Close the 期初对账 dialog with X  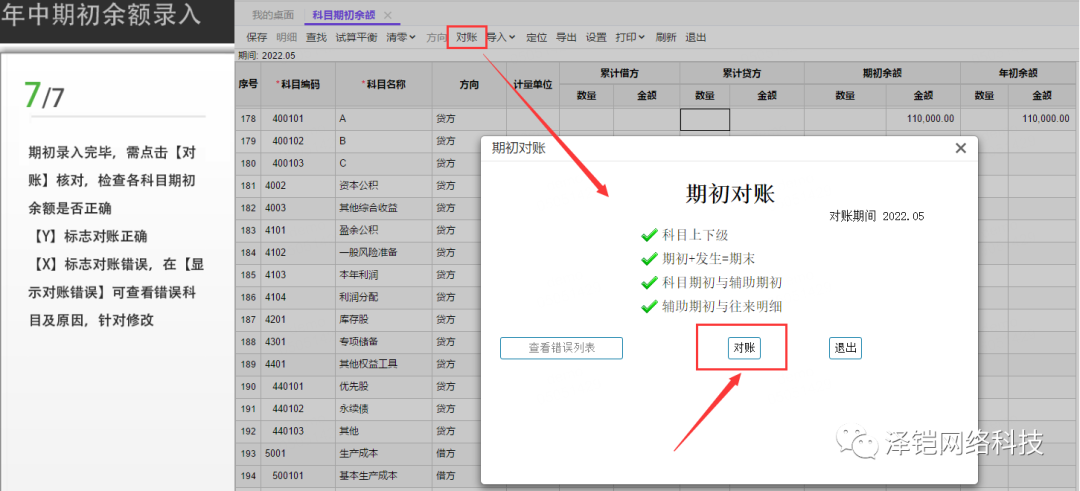point(960,148)
